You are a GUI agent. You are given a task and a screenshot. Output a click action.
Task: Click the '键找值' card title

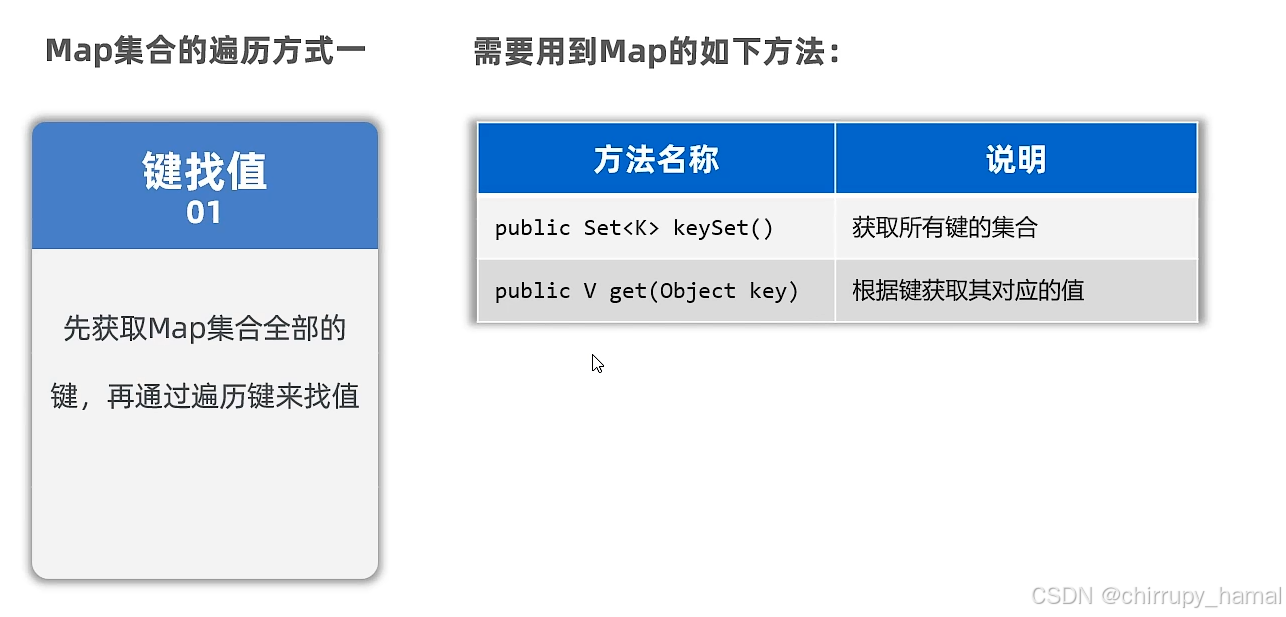[205, 171]
